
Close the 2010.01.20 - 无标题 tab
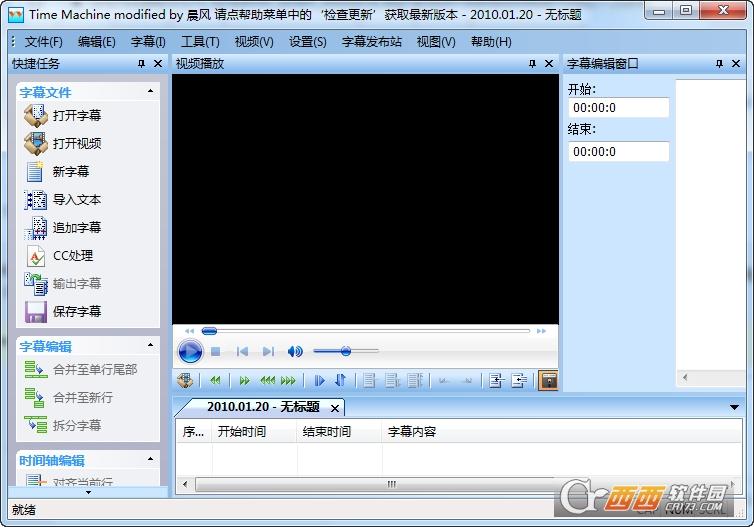(x=335, y=409)
